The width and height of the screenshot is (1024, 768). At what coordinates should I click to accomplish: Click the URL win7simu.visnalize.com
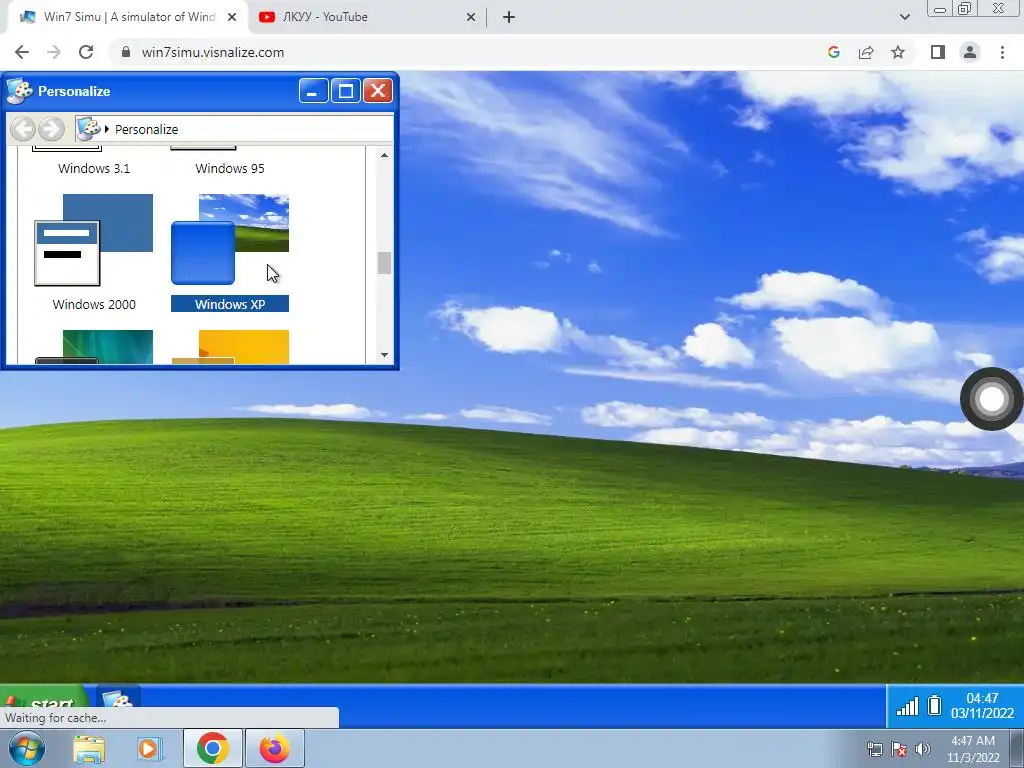tap(213, 52)
